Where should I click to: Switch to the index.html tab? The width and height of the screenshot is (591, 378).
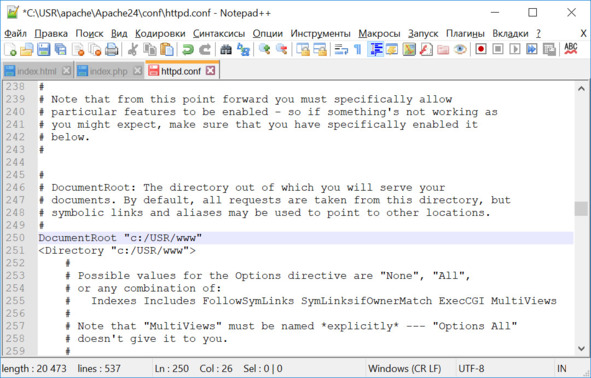(x=37, y=71)
